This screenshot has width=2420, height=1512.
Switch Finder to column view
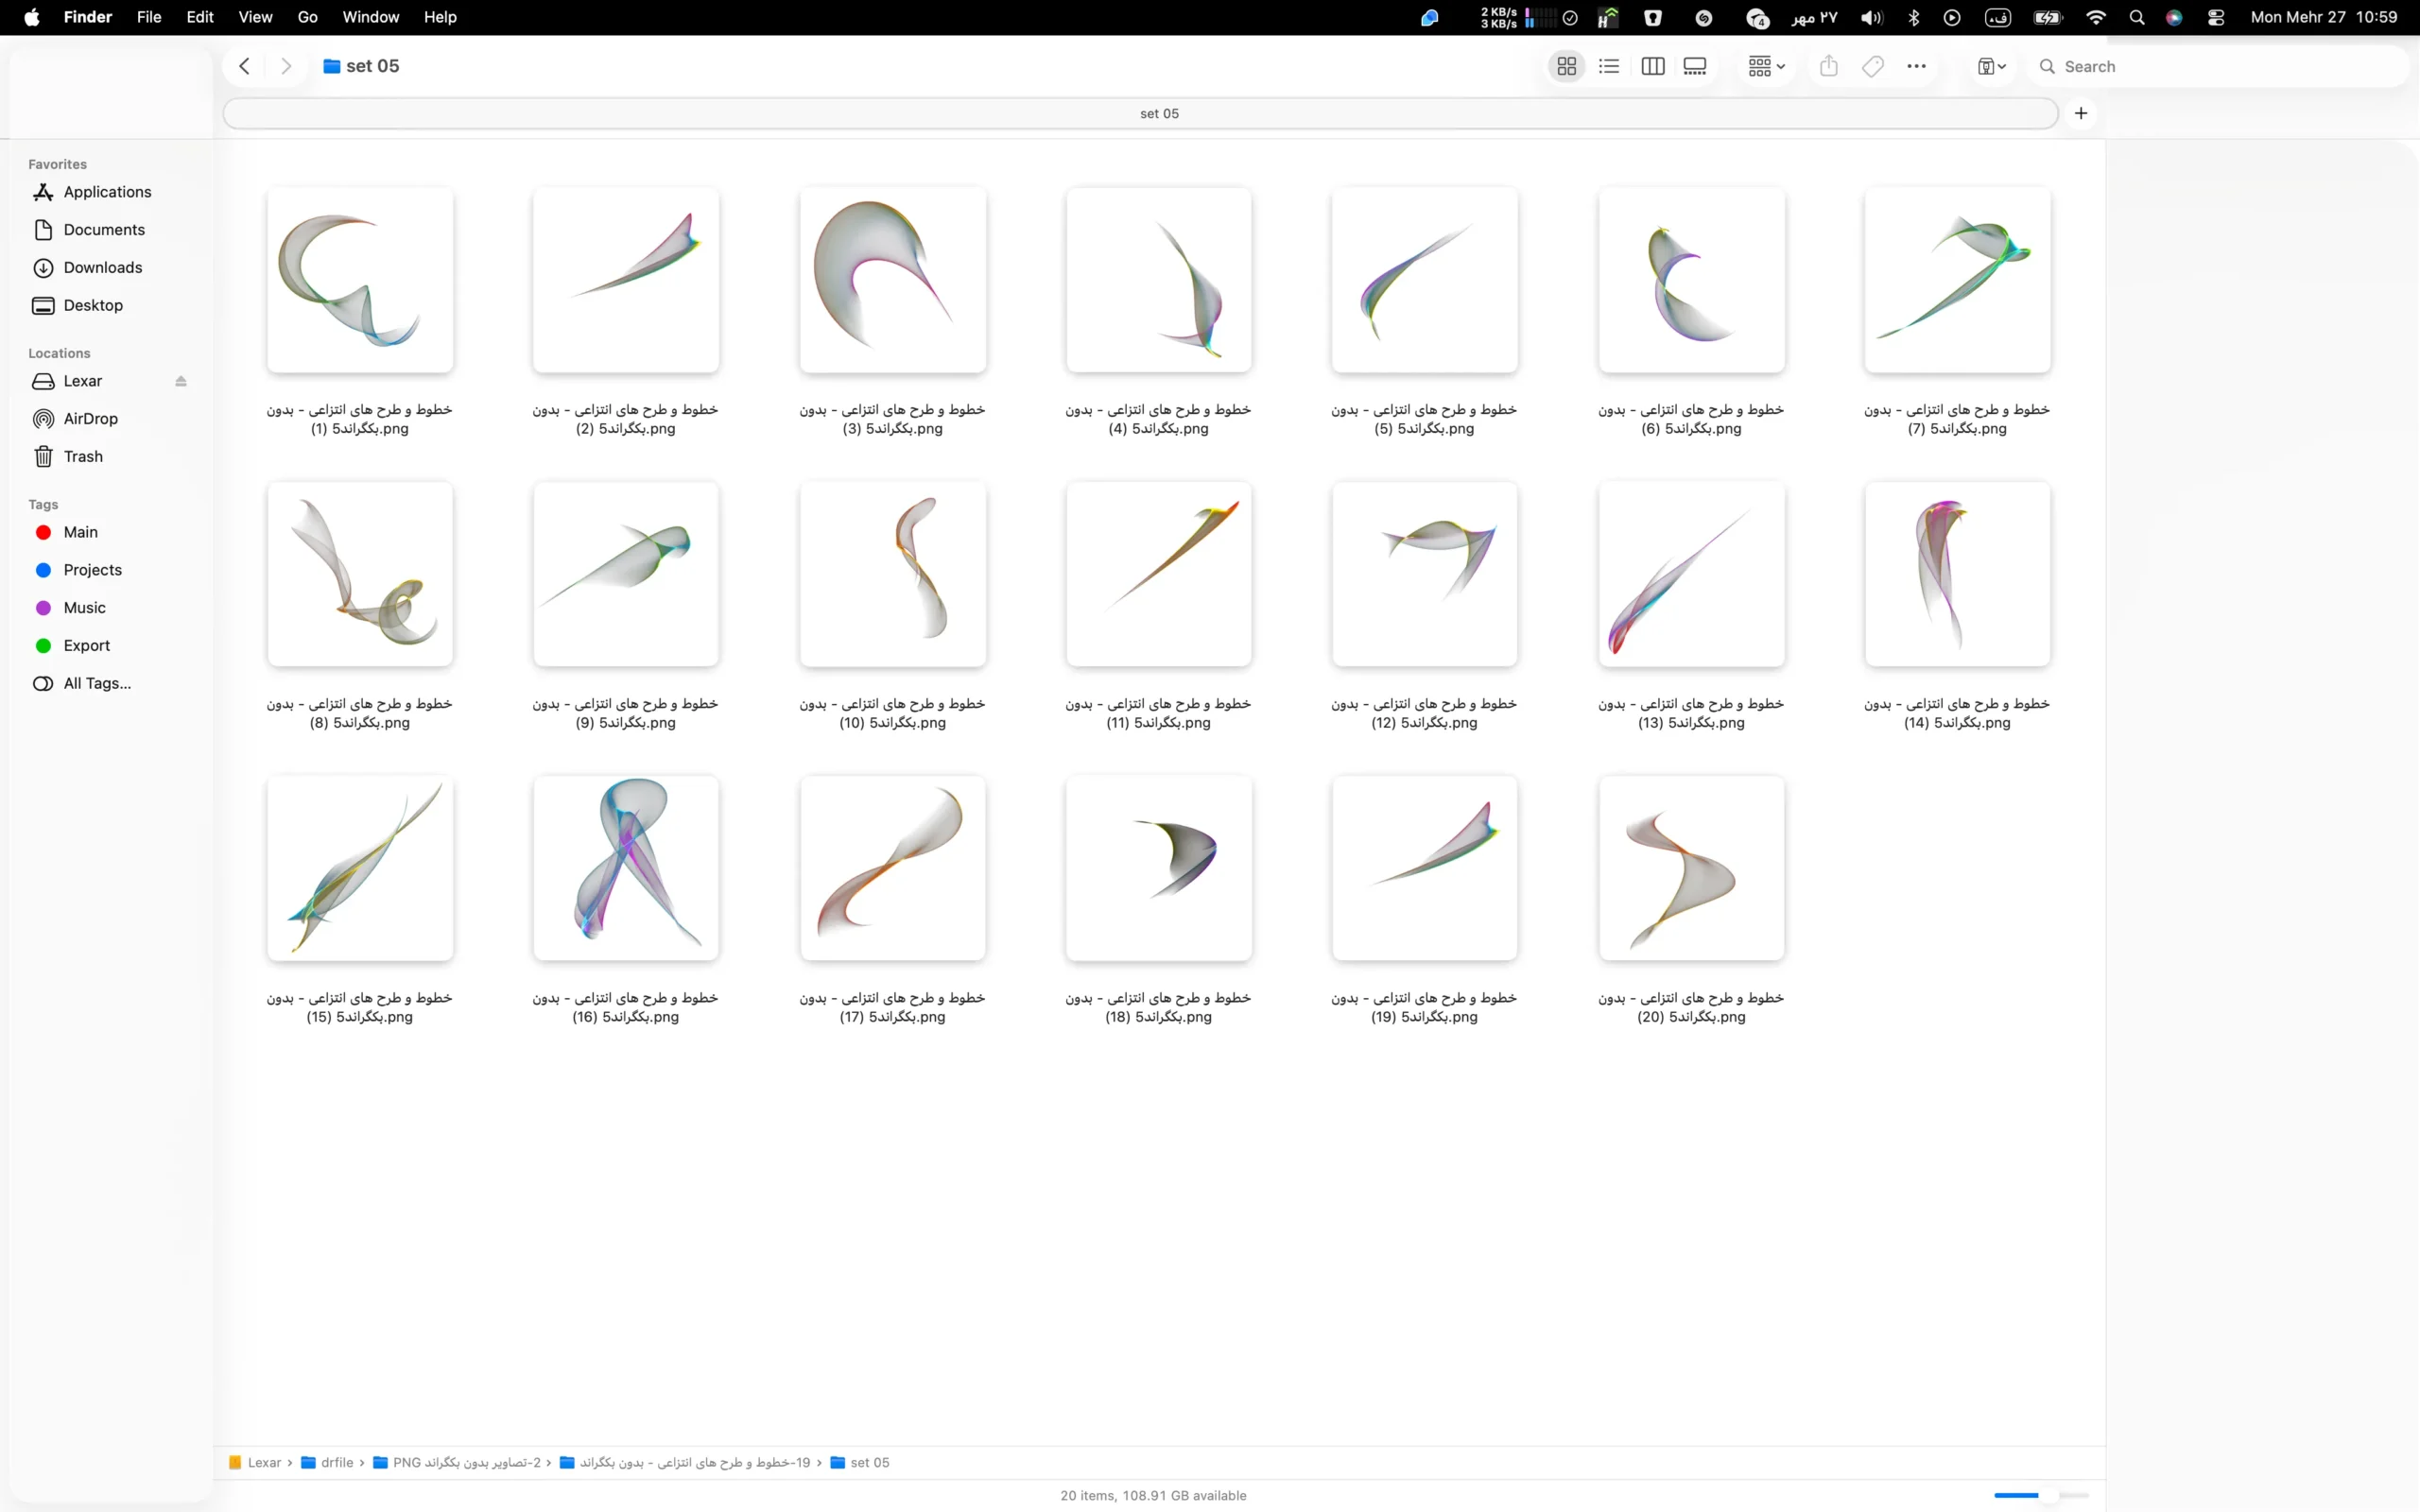coord(1652,66)
